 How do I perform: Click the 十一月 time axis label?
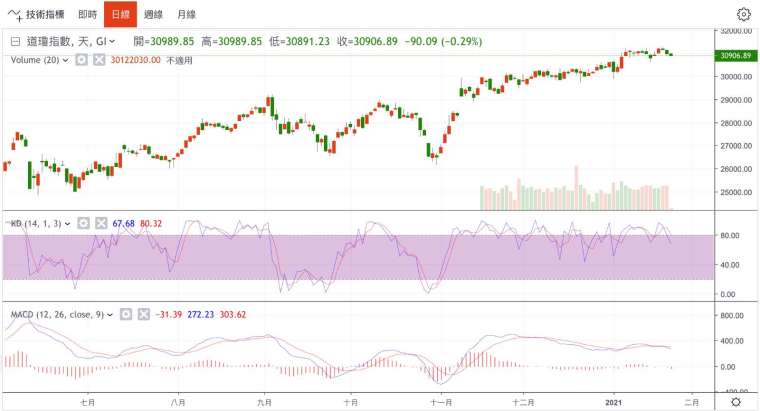[x=441, y=402]
